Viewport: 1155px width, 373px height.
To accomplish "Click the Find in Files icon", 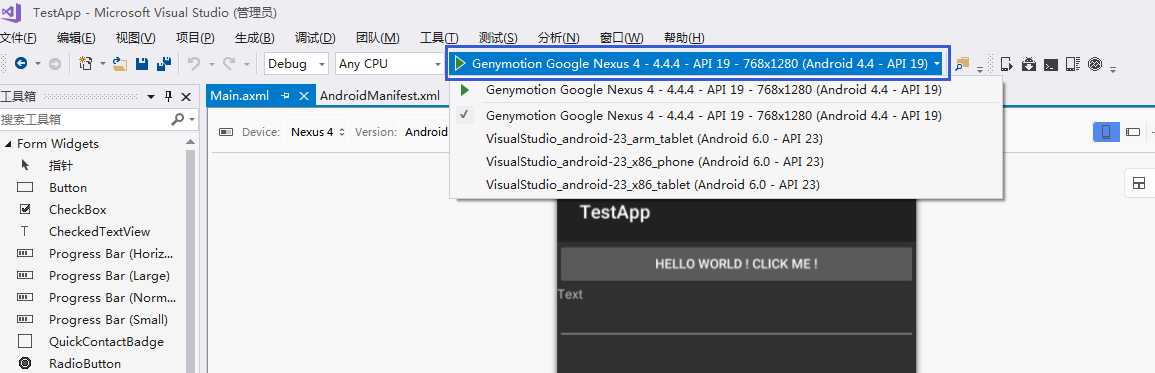I will [963, 64].
